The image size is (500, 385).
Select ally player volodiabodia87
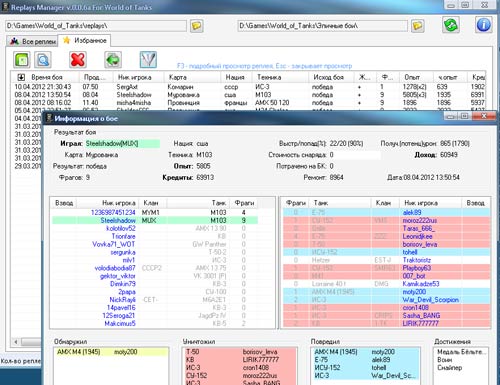click(x=155, y=268)
